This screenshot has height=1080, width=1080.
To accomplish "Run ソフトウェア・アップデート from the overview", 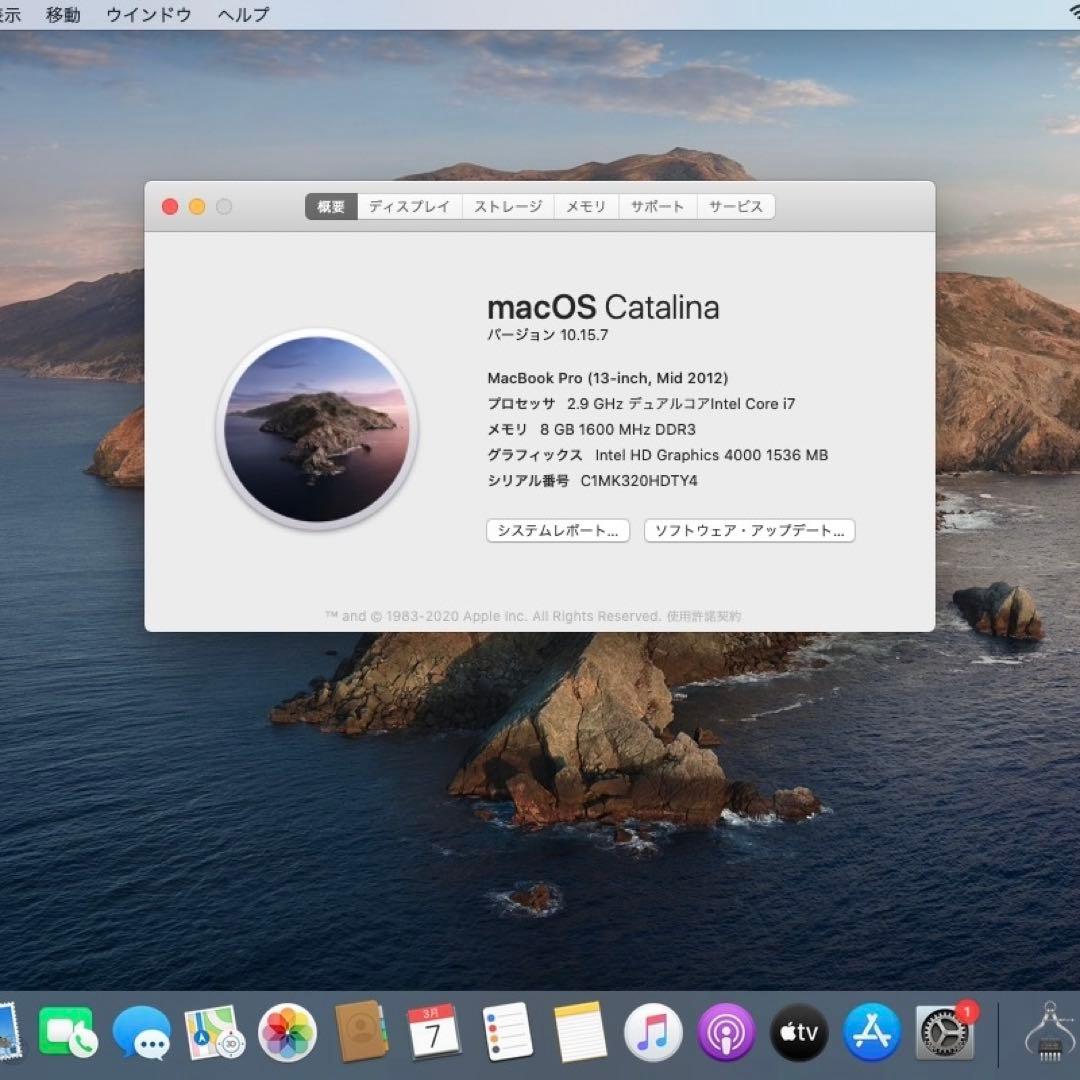I will click(749, 530).
